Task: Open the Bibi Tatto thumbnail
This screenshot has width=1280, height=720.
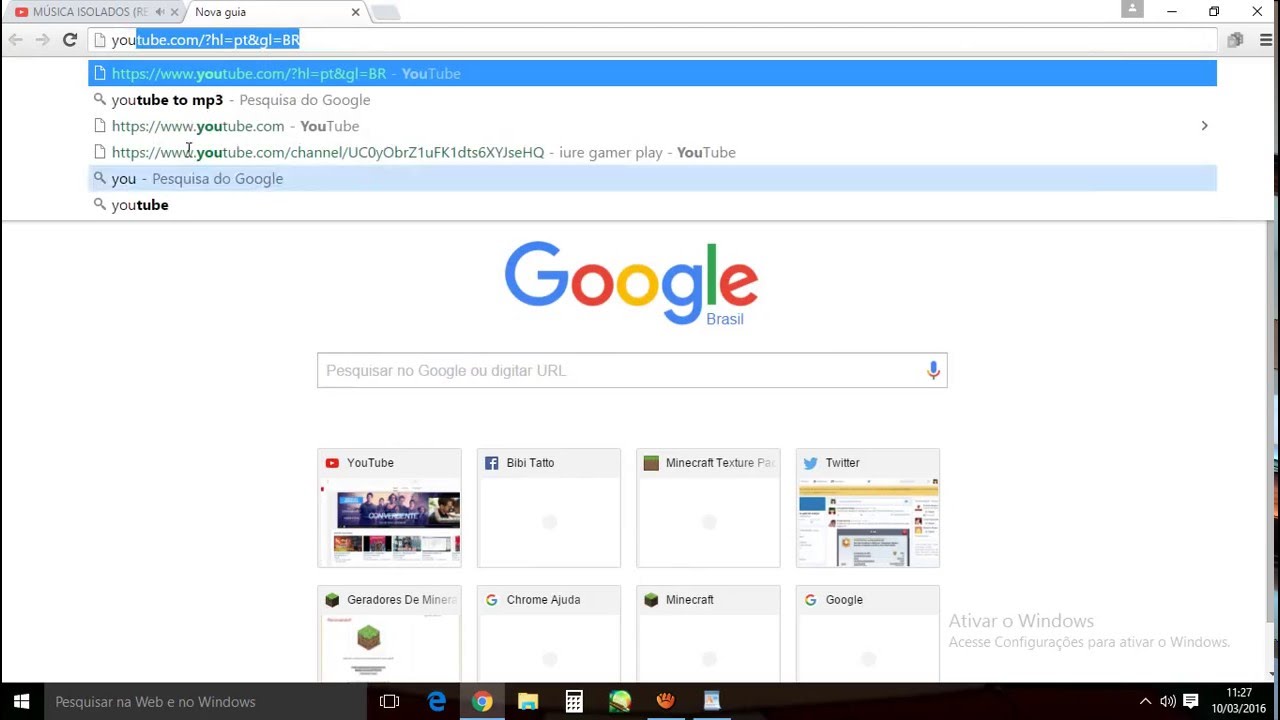Action: pyautogui.click(x=549, y=508)
